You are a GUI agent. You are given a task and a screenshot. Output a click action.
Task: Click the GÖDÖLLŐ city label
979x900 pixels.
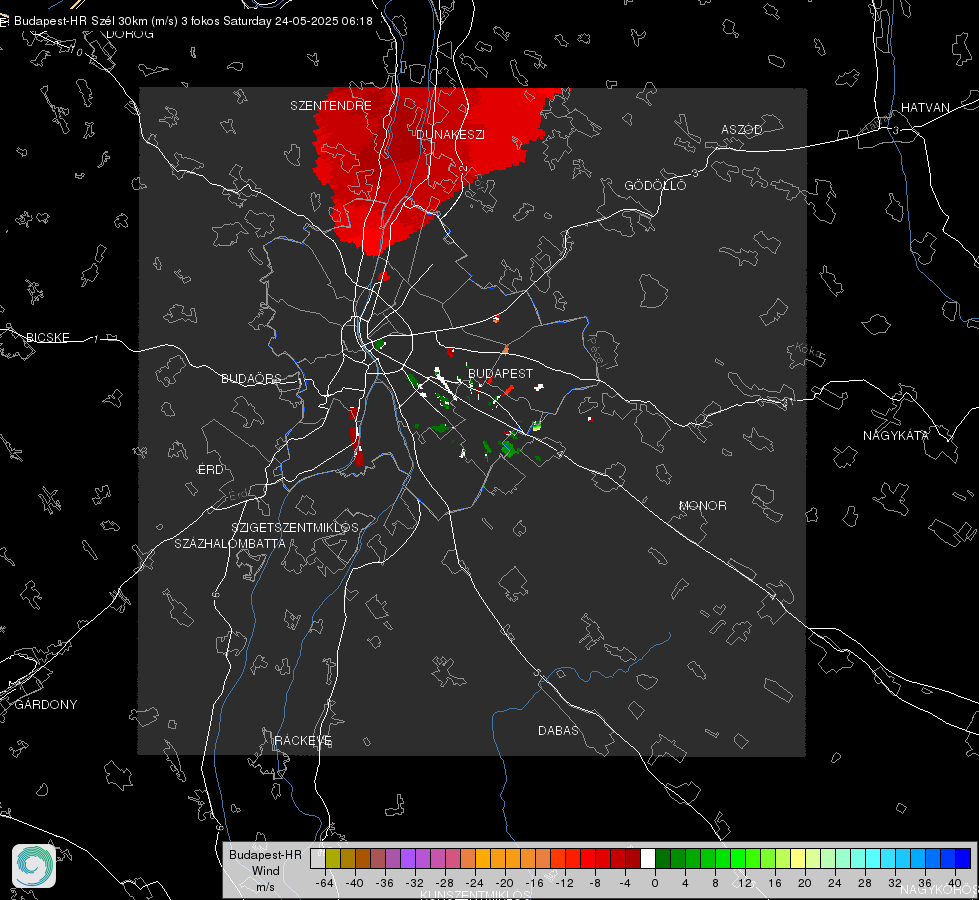pos(656,185)
